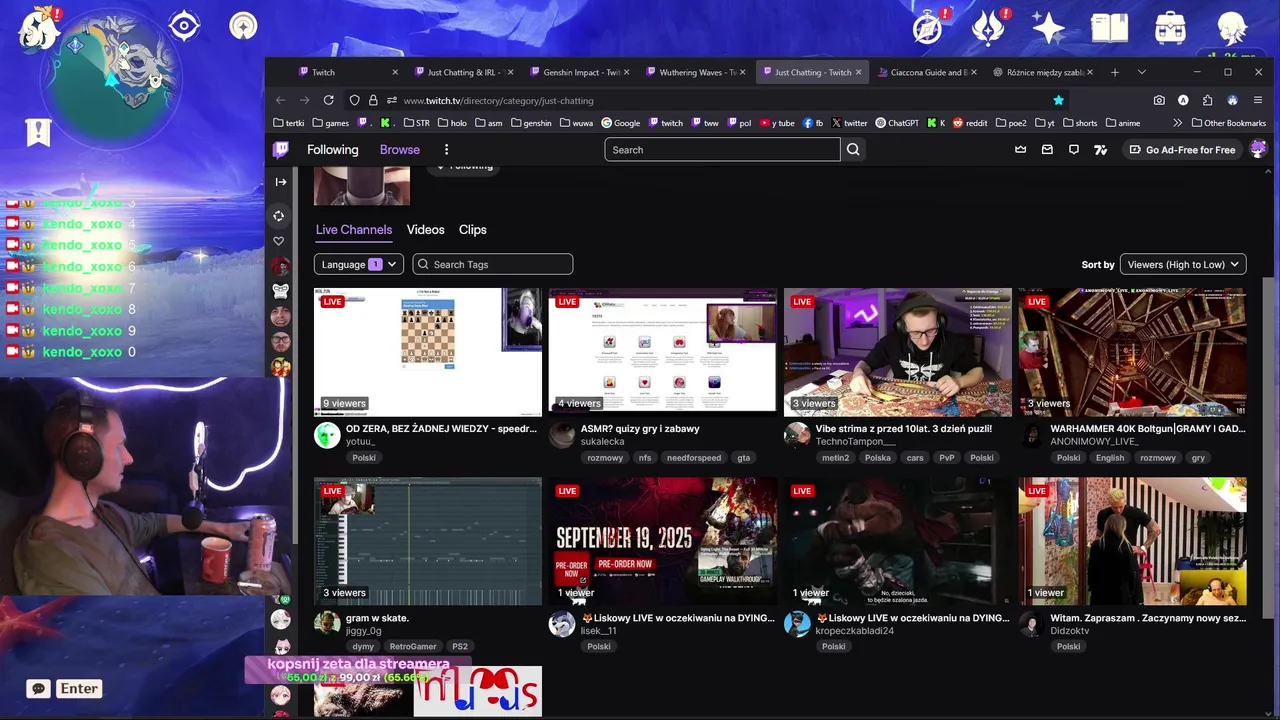Click the browser screenshot camera icon
Screen dimensions: 1280x720
tap(1159, 100)
